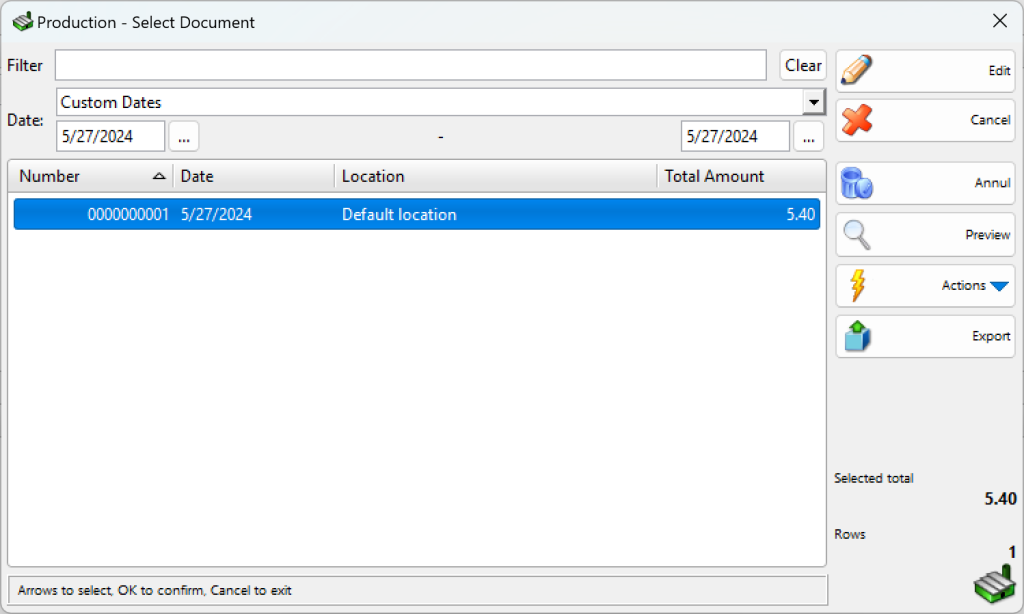
Task: Click the pencil Edit icon
Action: click(857, 71)
